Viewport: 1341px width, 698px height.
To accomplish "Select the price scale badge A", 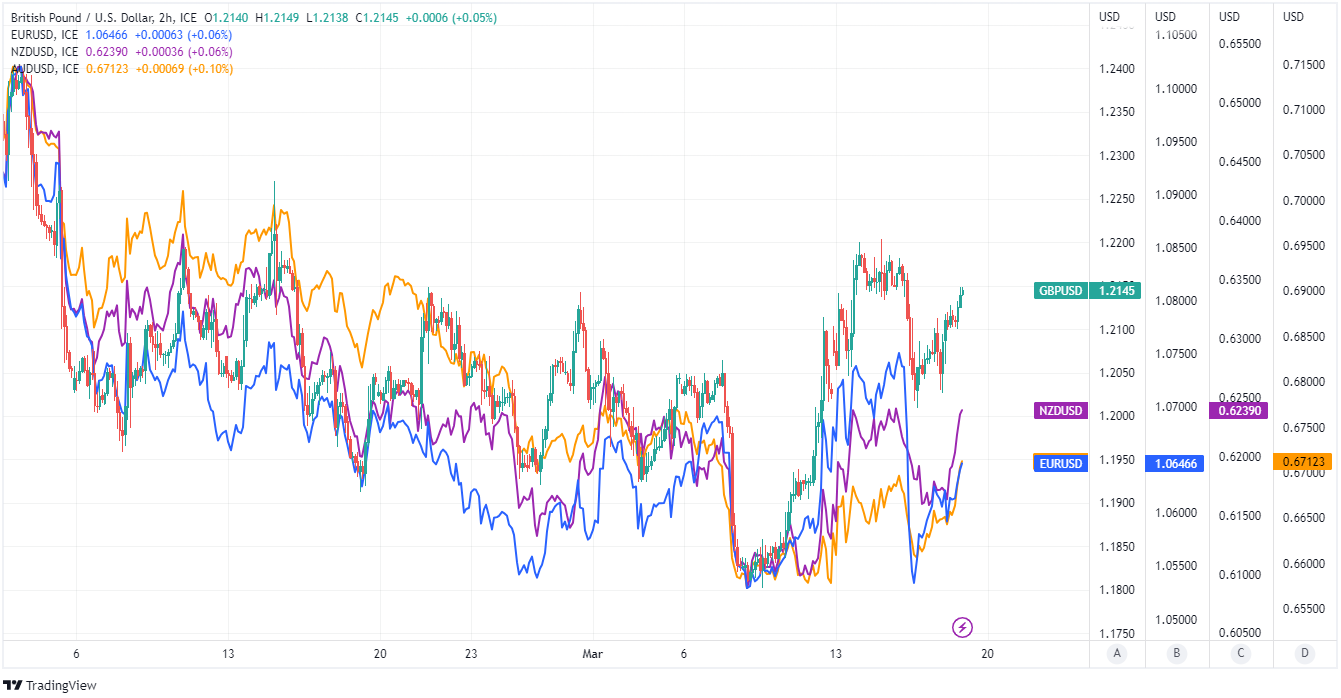I will click(x=1117, y=653).
